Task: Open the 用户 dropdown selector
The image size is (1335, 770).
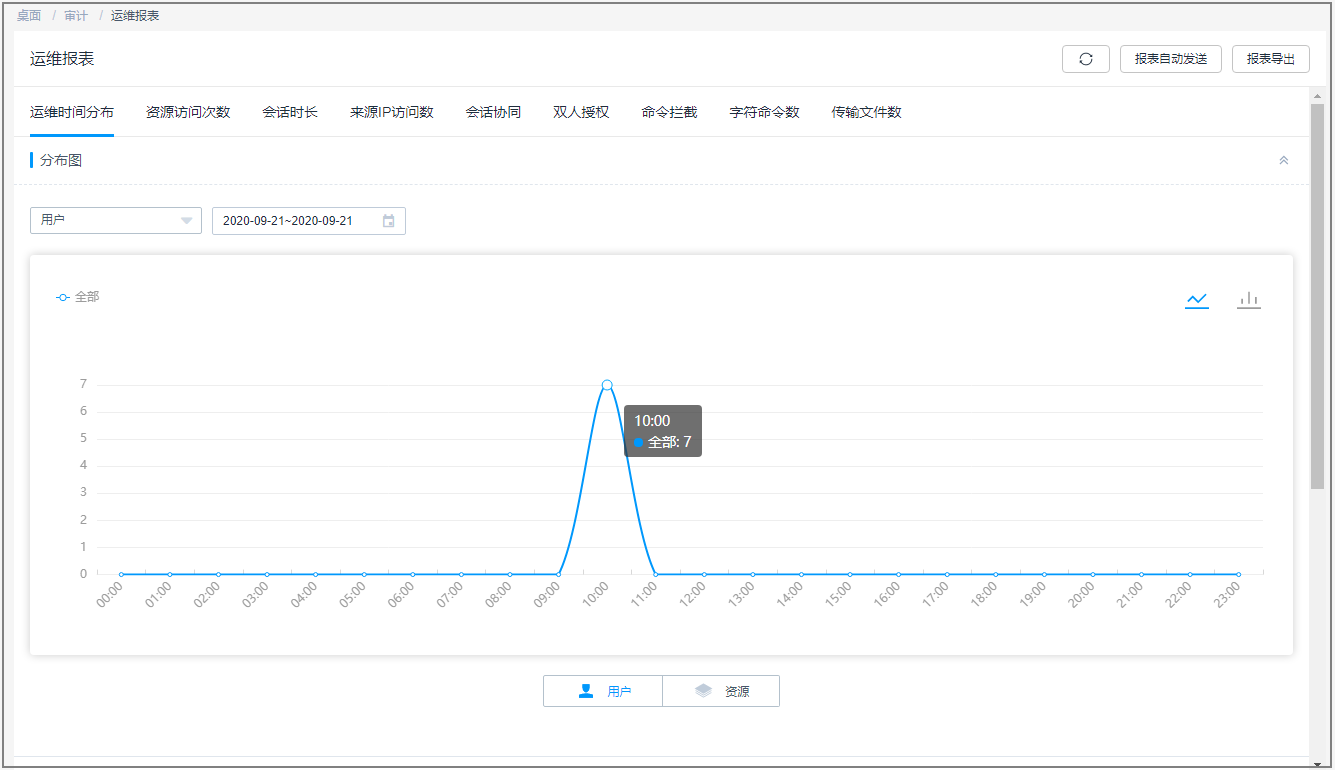Action: point(116,220)
